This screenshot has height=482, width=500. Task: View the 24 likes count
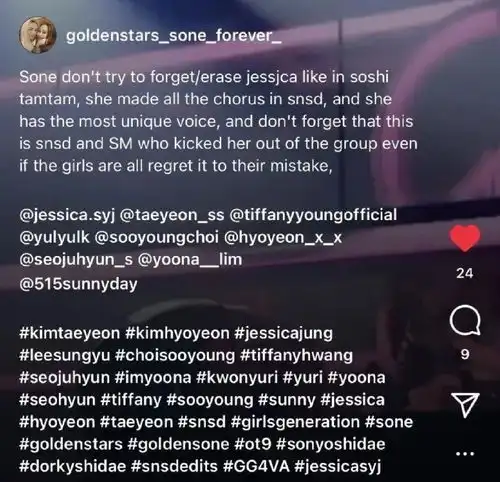(x=465, y=273)
